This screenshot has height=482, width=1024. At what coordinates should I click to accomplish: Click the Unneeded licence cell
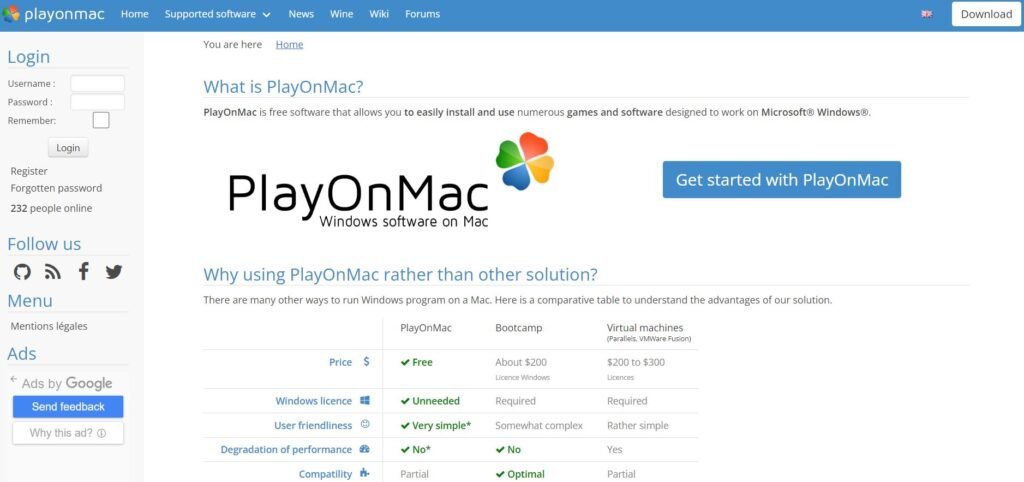(x=430, y=401)
